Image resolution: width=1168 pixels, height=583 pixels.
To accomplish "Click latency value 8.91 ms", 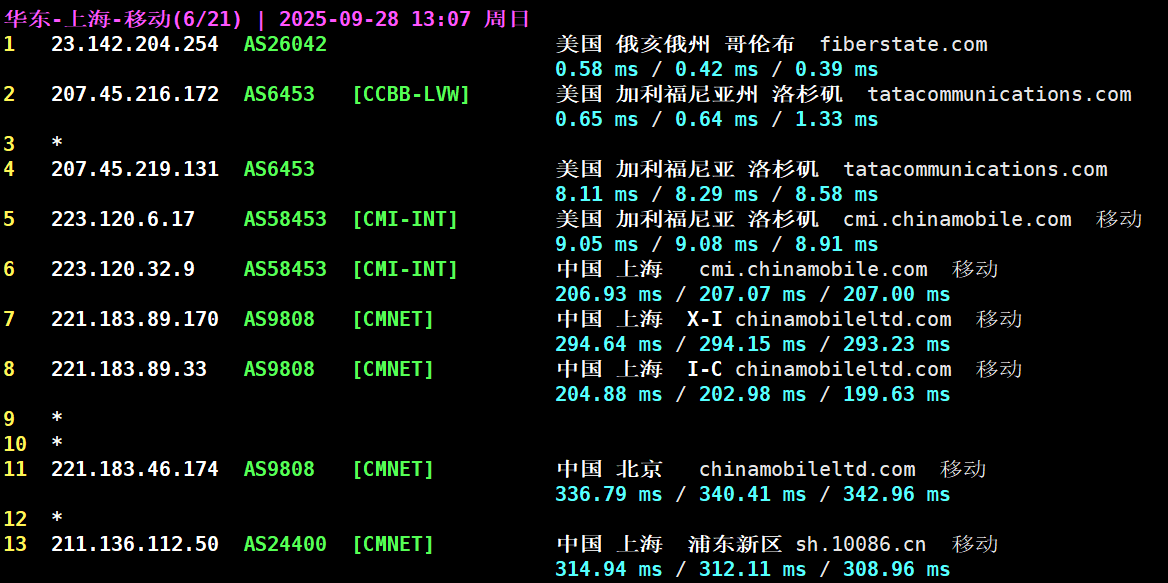I will click(x=837, y=244).
